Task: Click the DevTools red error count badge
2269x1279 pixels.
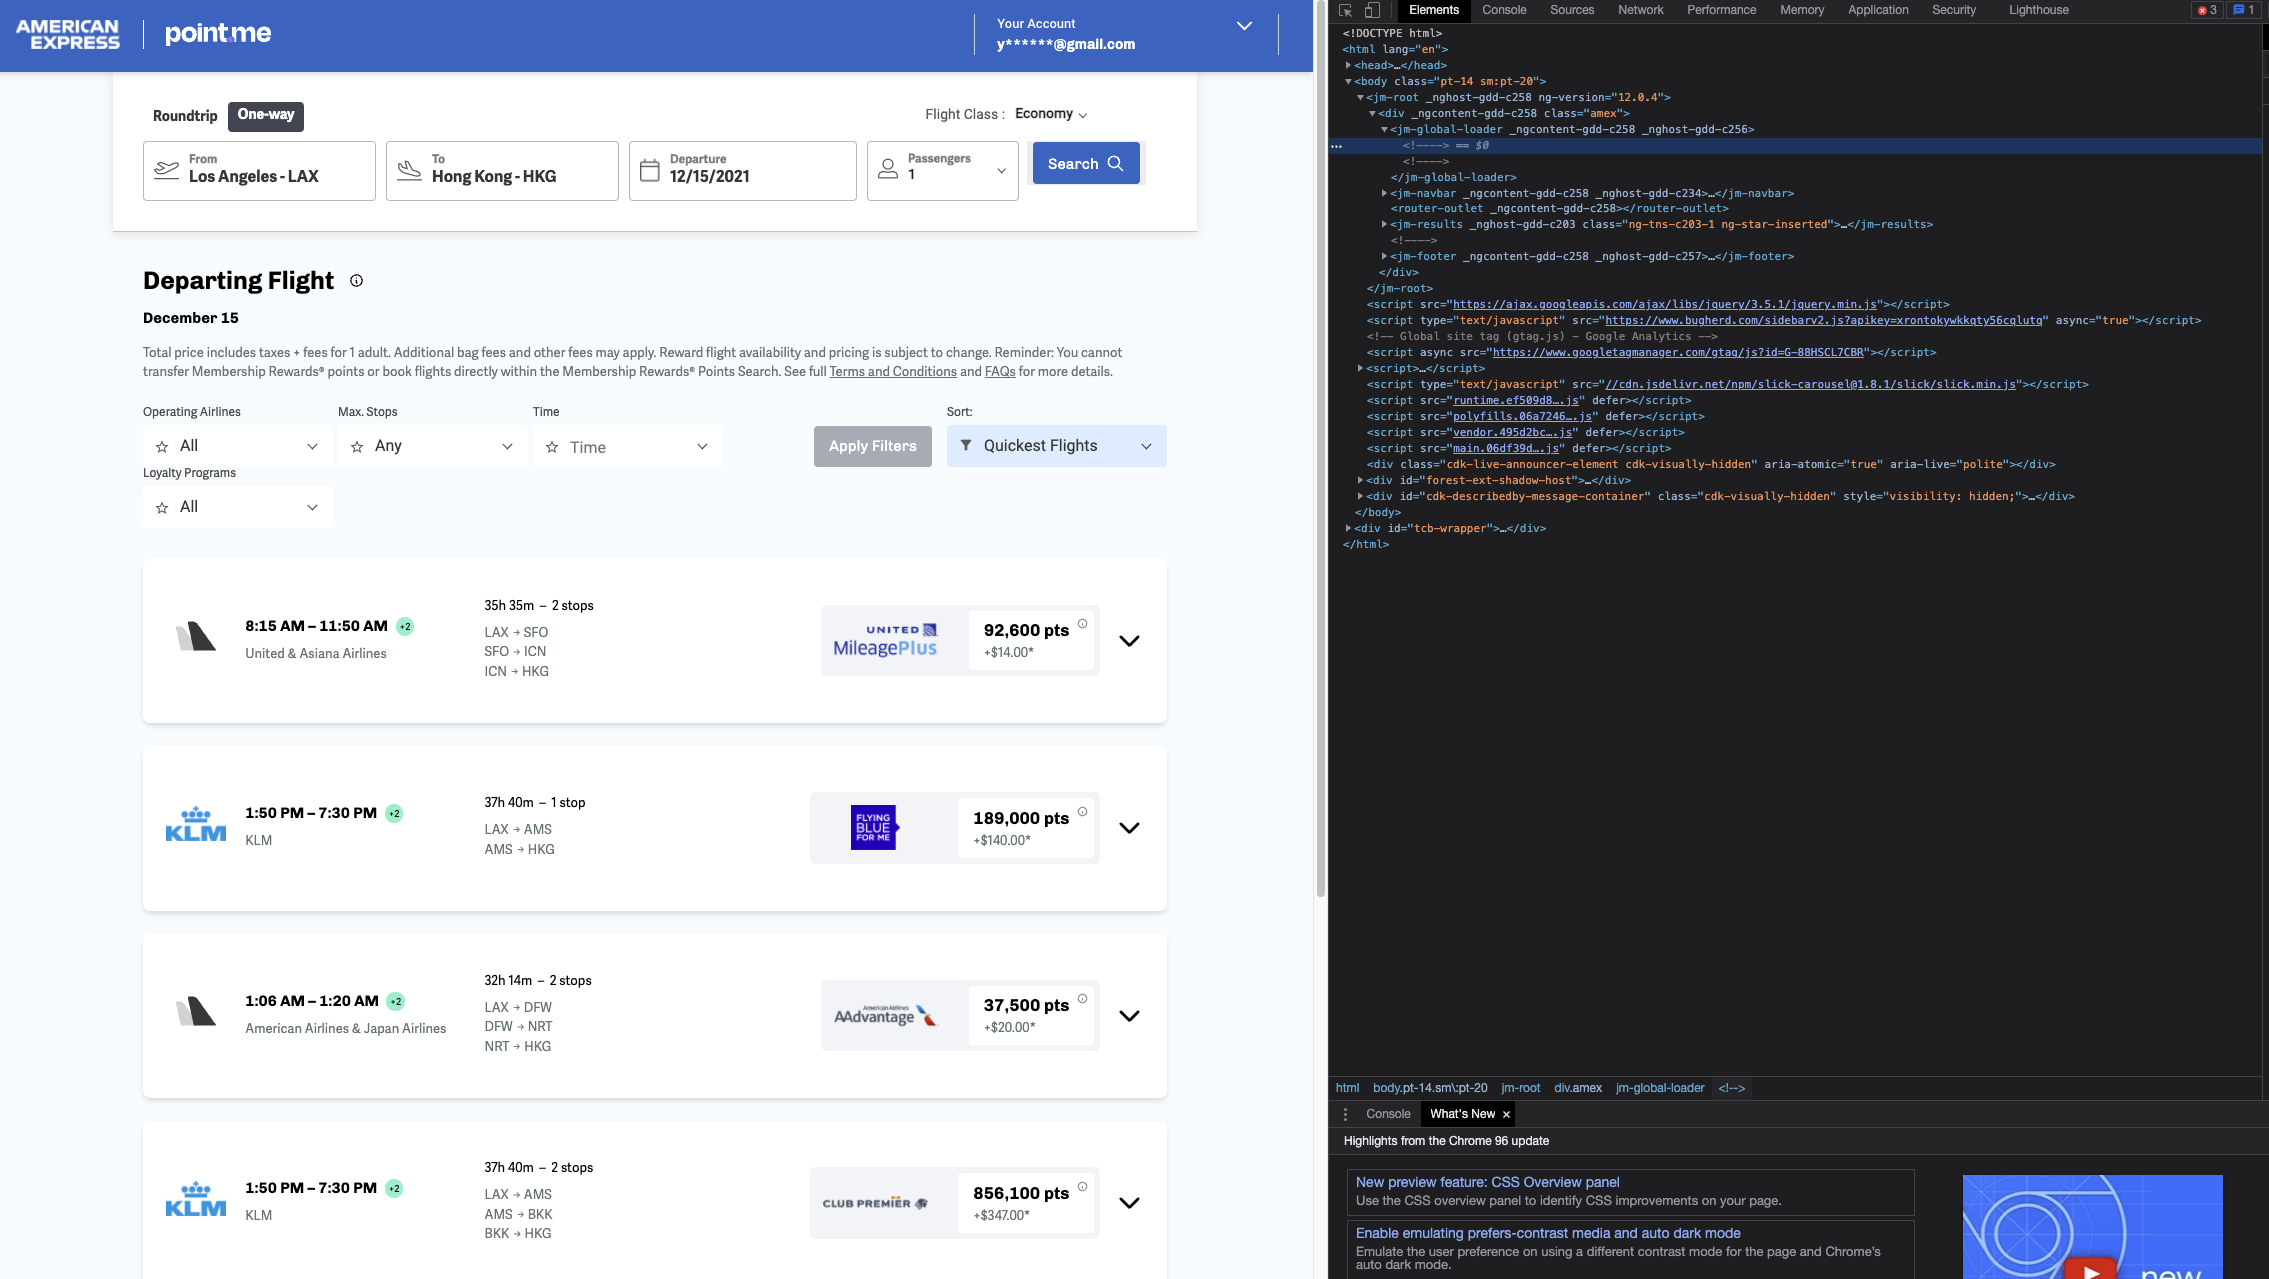Action: pos(2206,10)
